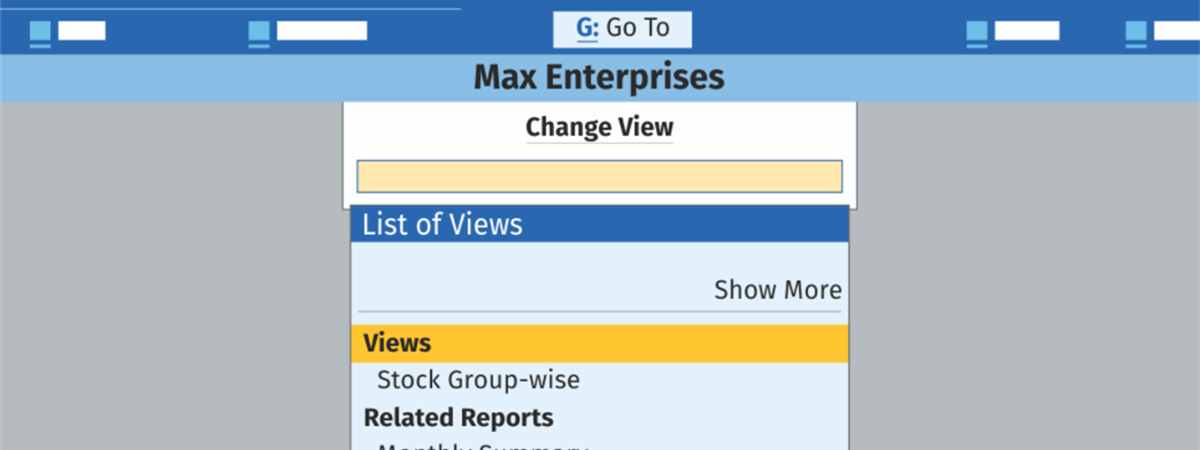Click the Change View heading

click(599, 128)
